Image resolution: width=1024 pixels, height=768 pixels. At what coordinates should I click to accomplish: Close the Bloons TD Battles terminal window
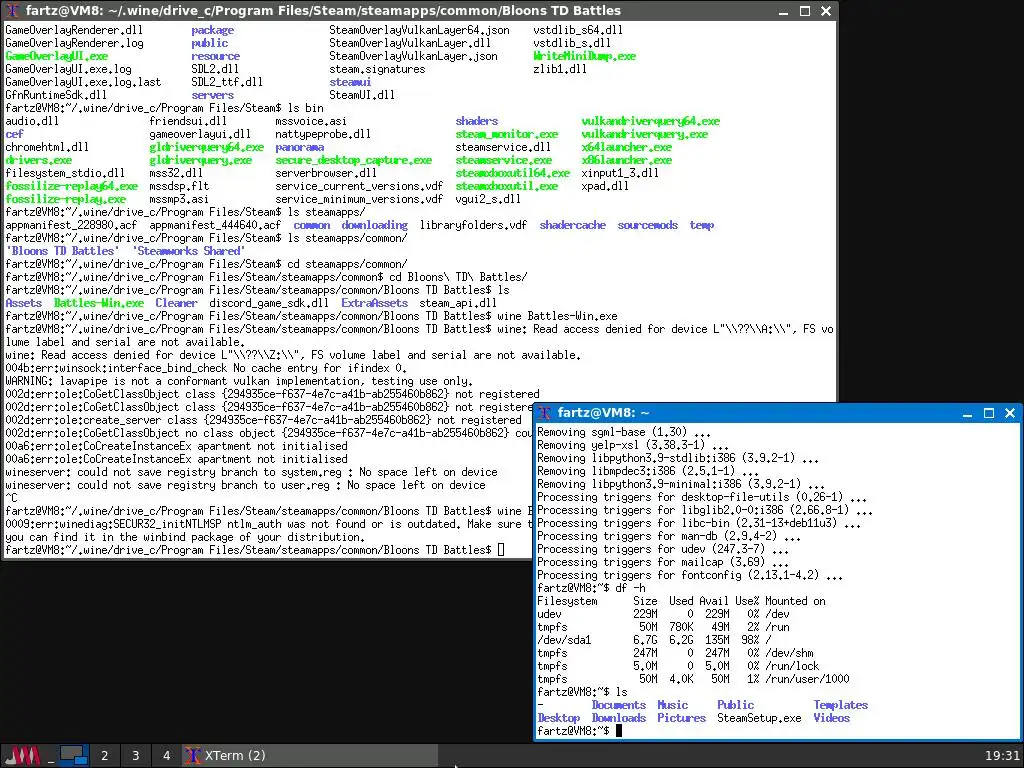[825, 11]
